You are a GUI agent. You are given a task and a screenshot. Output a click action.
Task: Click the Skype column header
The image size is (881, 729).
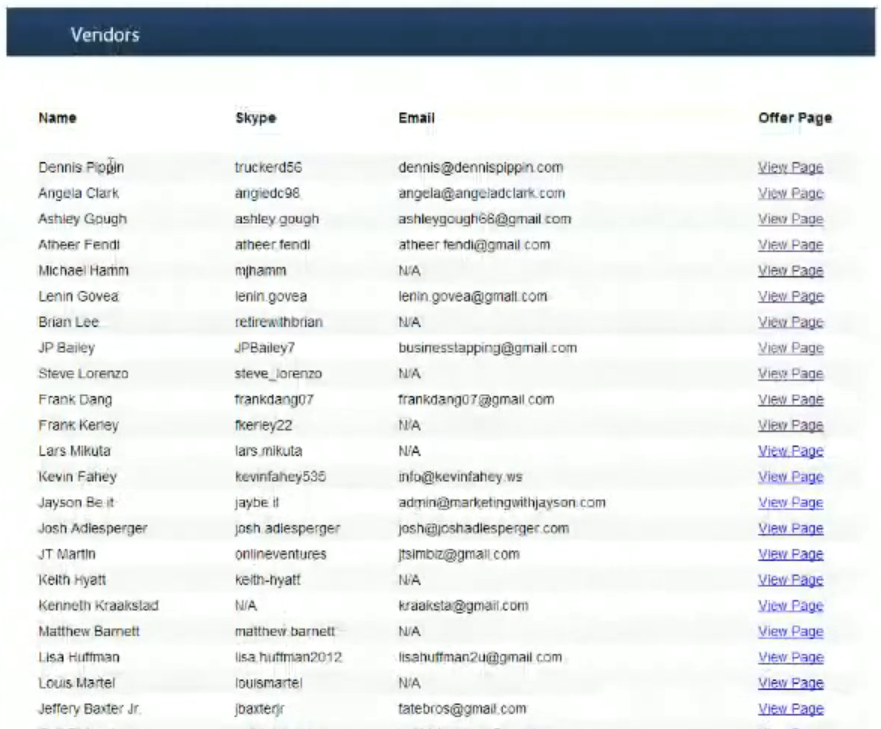coord(256,118)
